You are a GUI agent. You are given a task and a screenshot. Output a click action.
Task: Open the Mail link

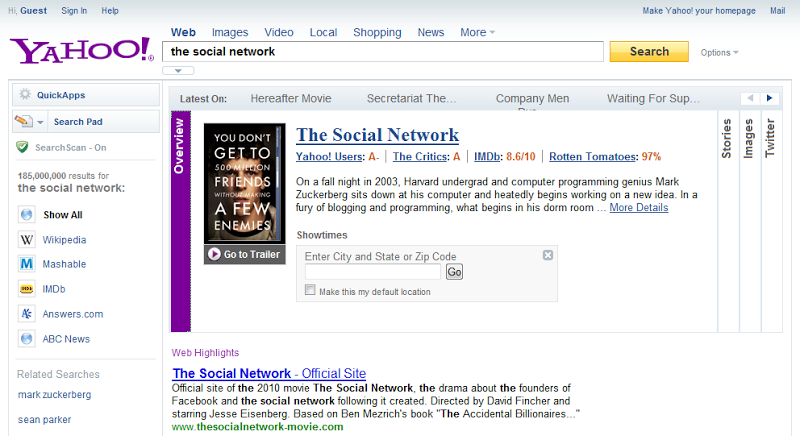coord(778,11)
